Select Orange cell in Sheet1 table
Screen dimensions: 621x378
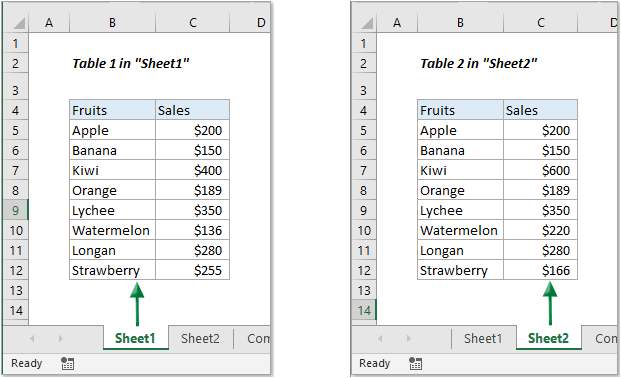(x=112, y=190)
